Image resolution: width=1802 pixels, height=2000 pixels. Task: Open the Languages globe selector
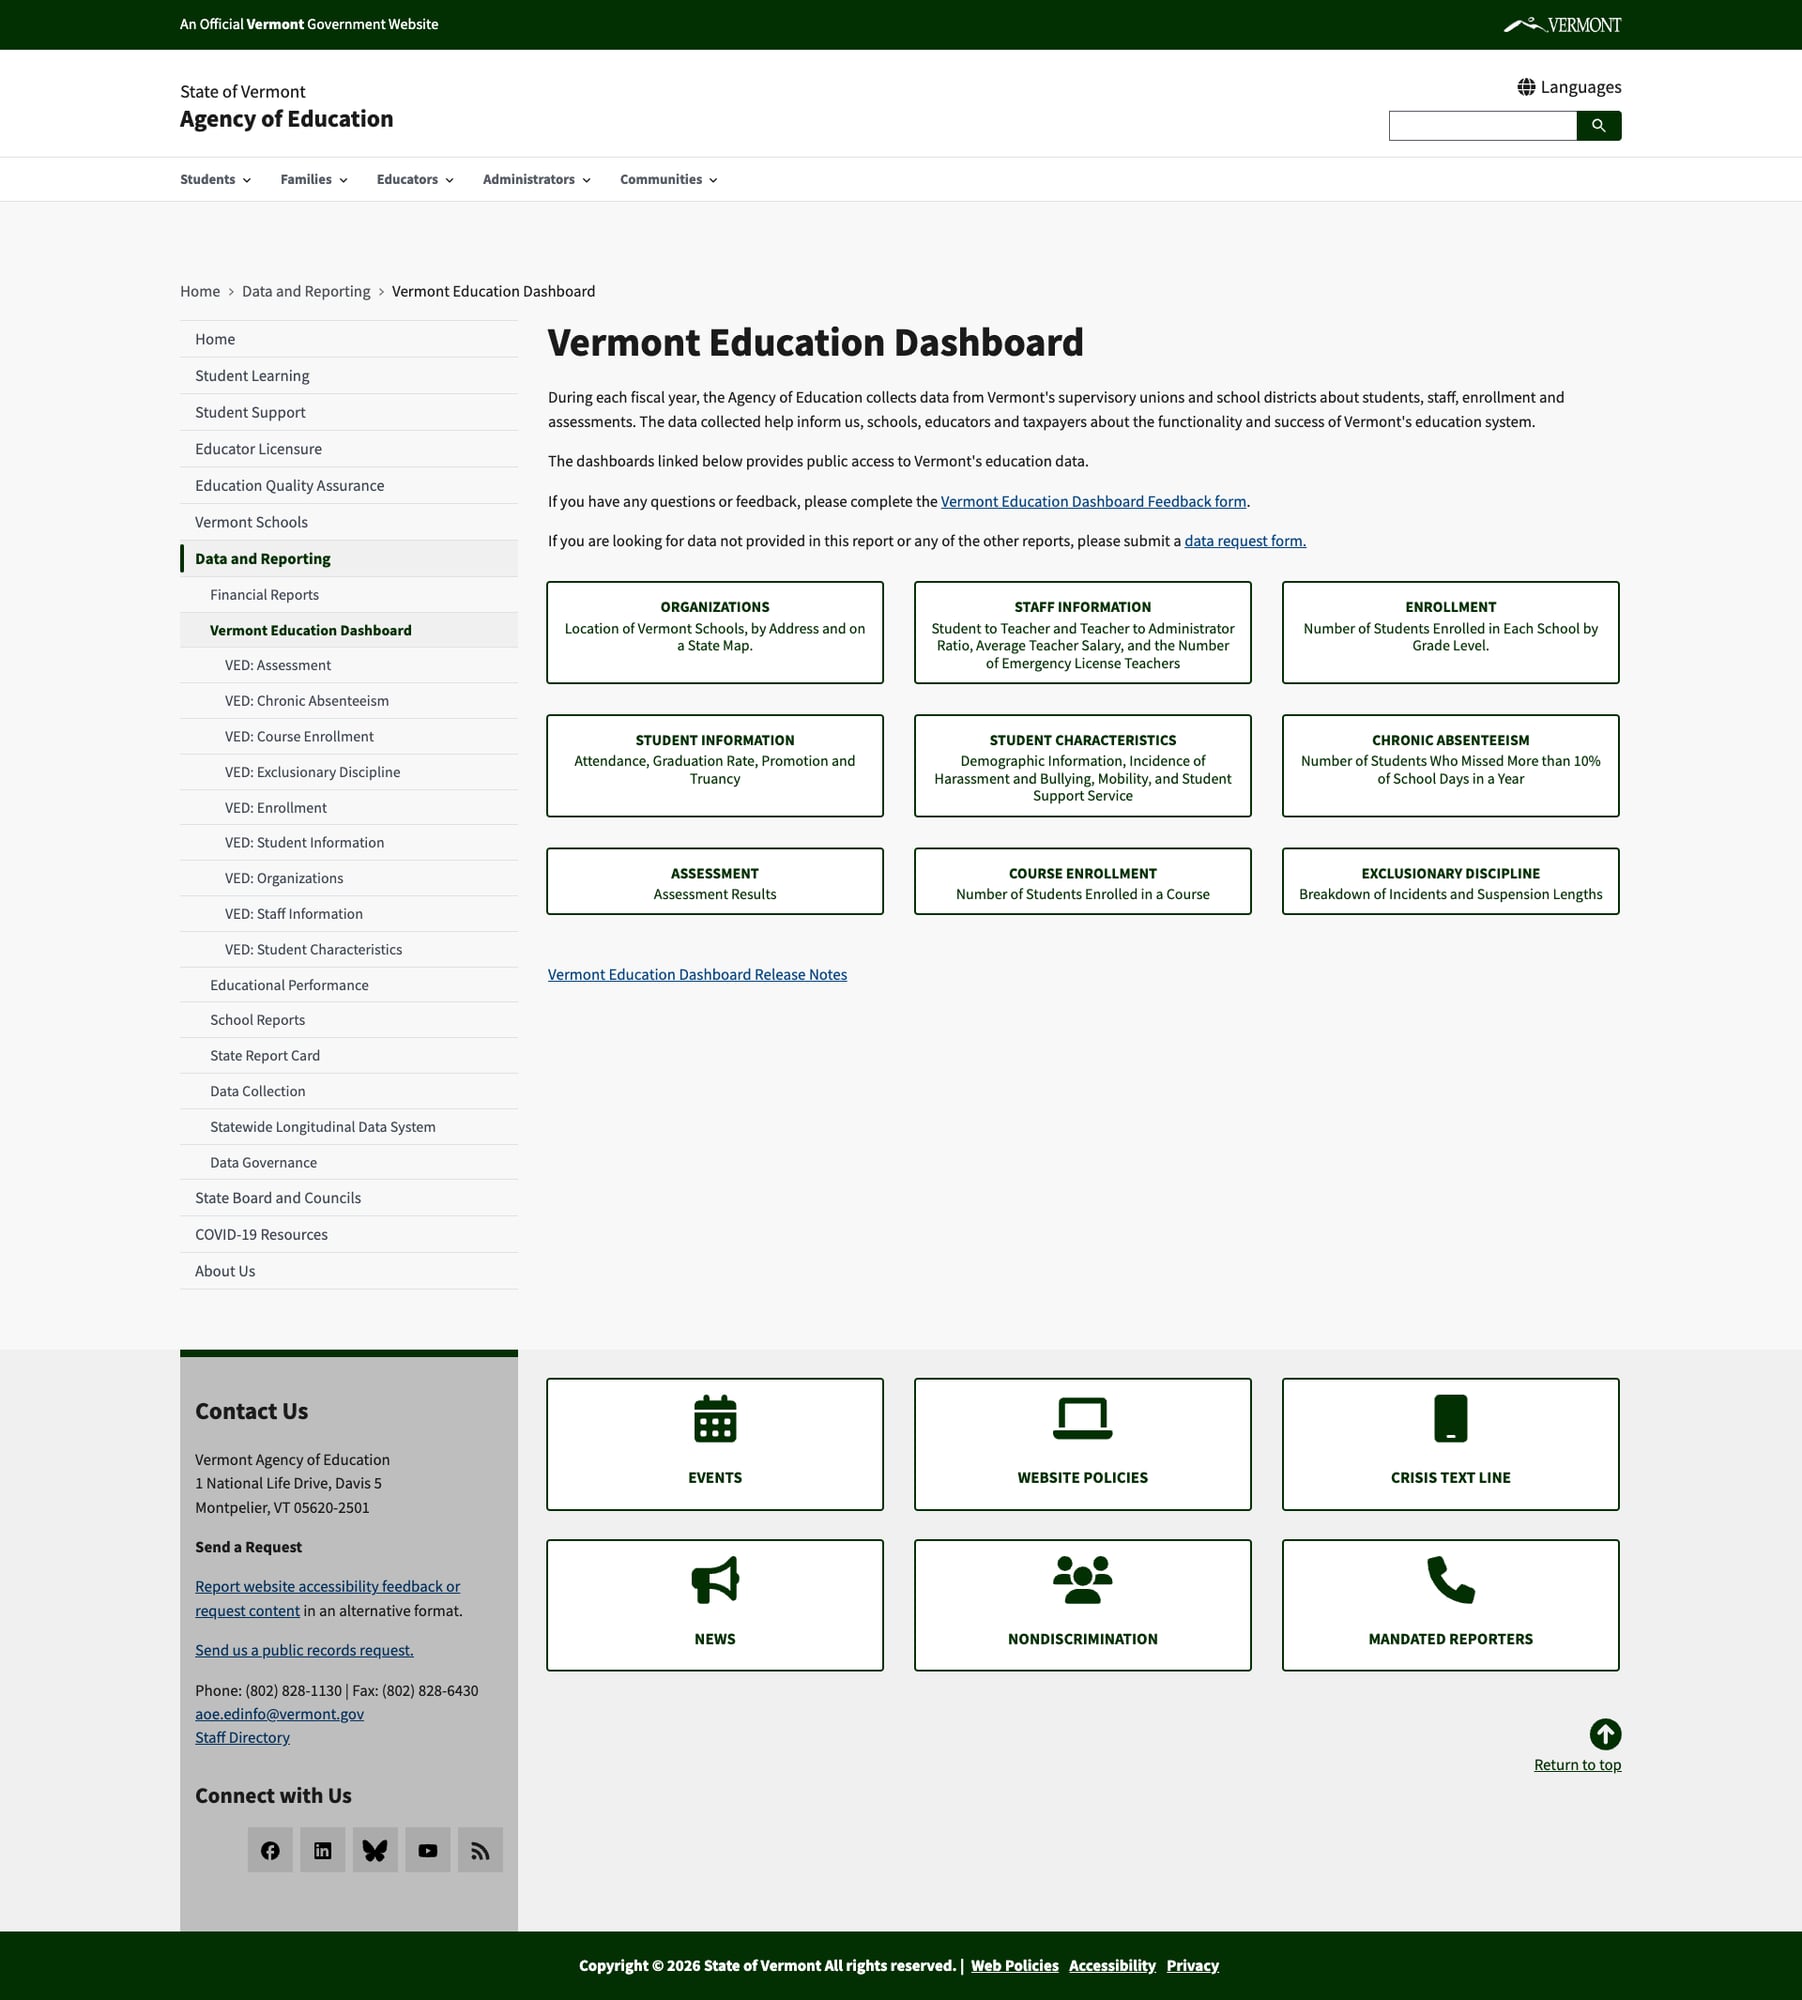point(1569,87)
